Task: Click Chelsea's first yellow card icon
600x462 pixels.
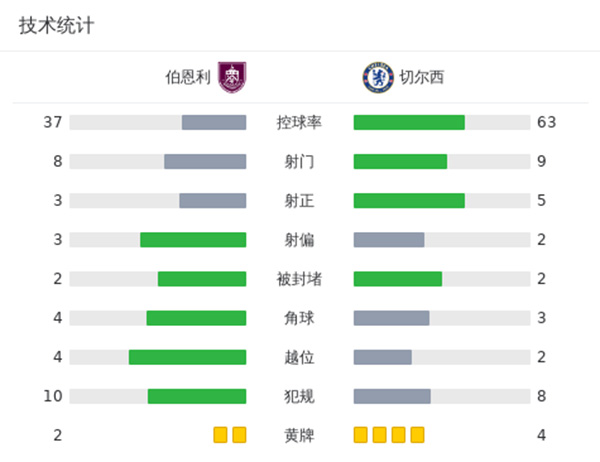Action: coord(361,435)
